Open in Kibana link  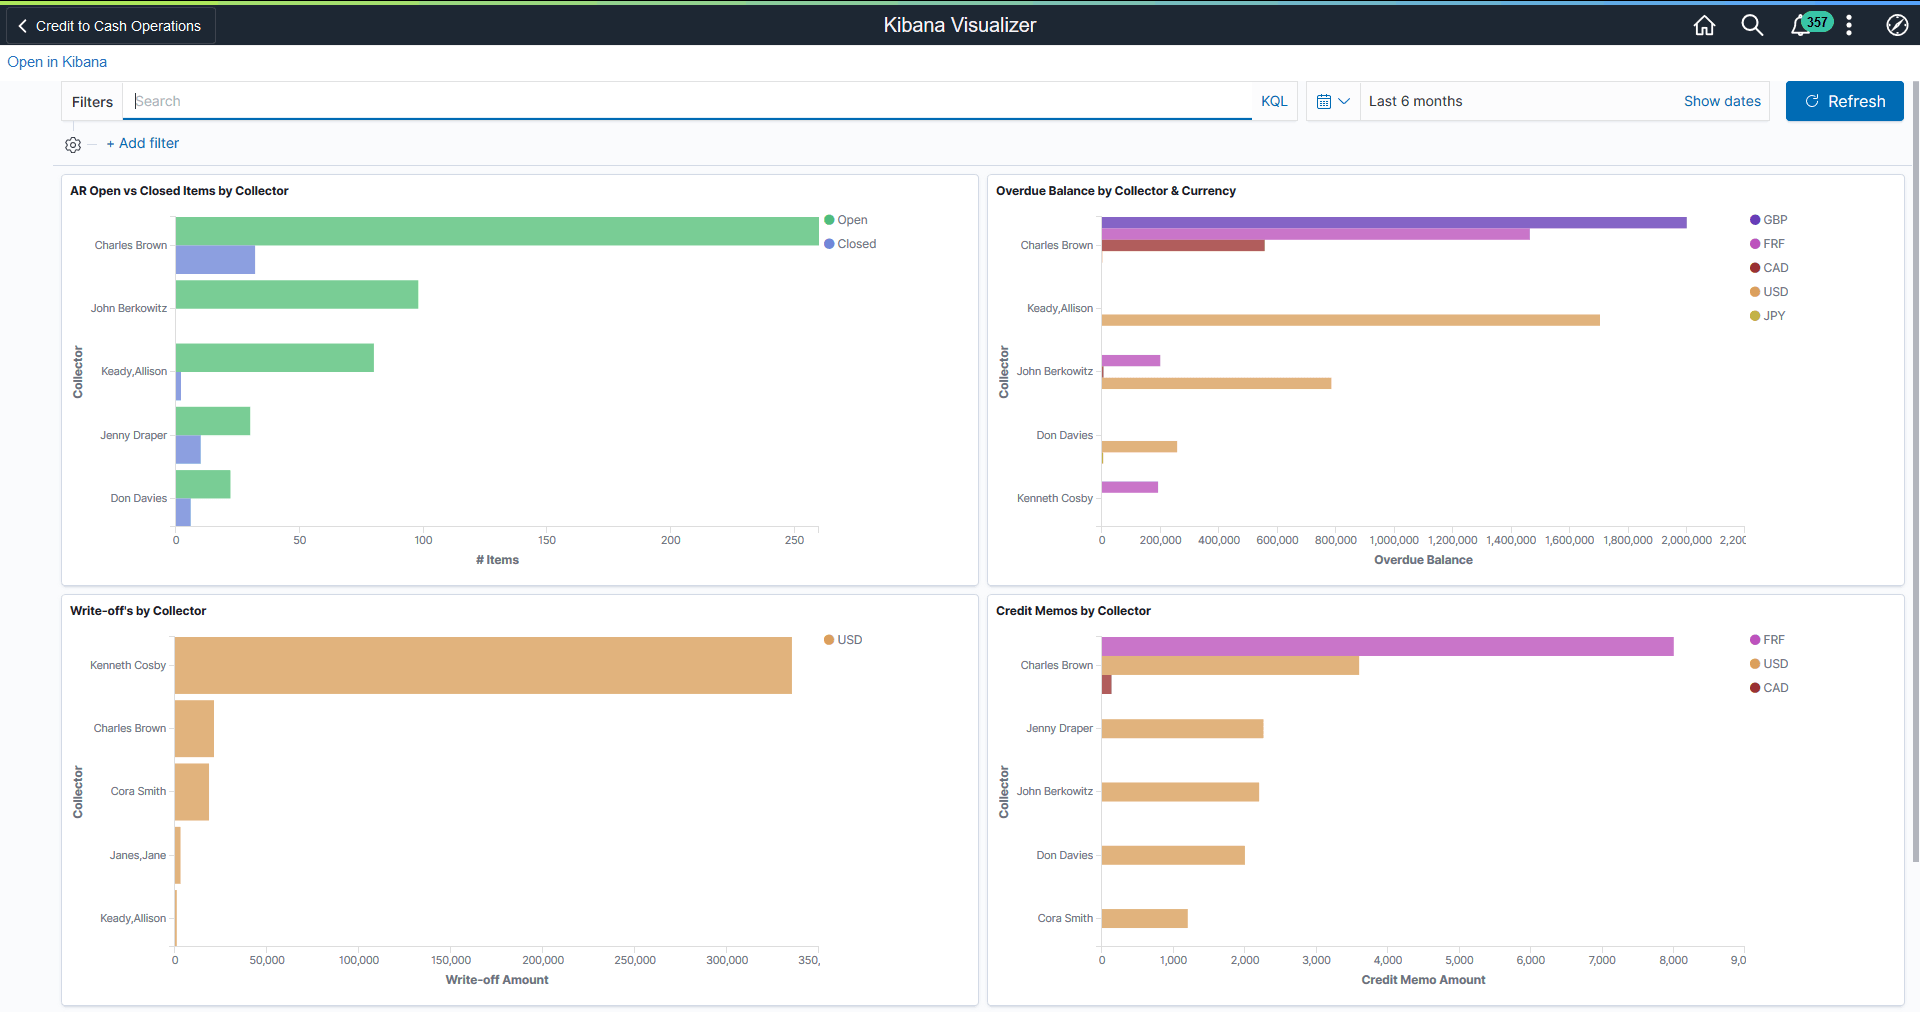pos(56,61)
